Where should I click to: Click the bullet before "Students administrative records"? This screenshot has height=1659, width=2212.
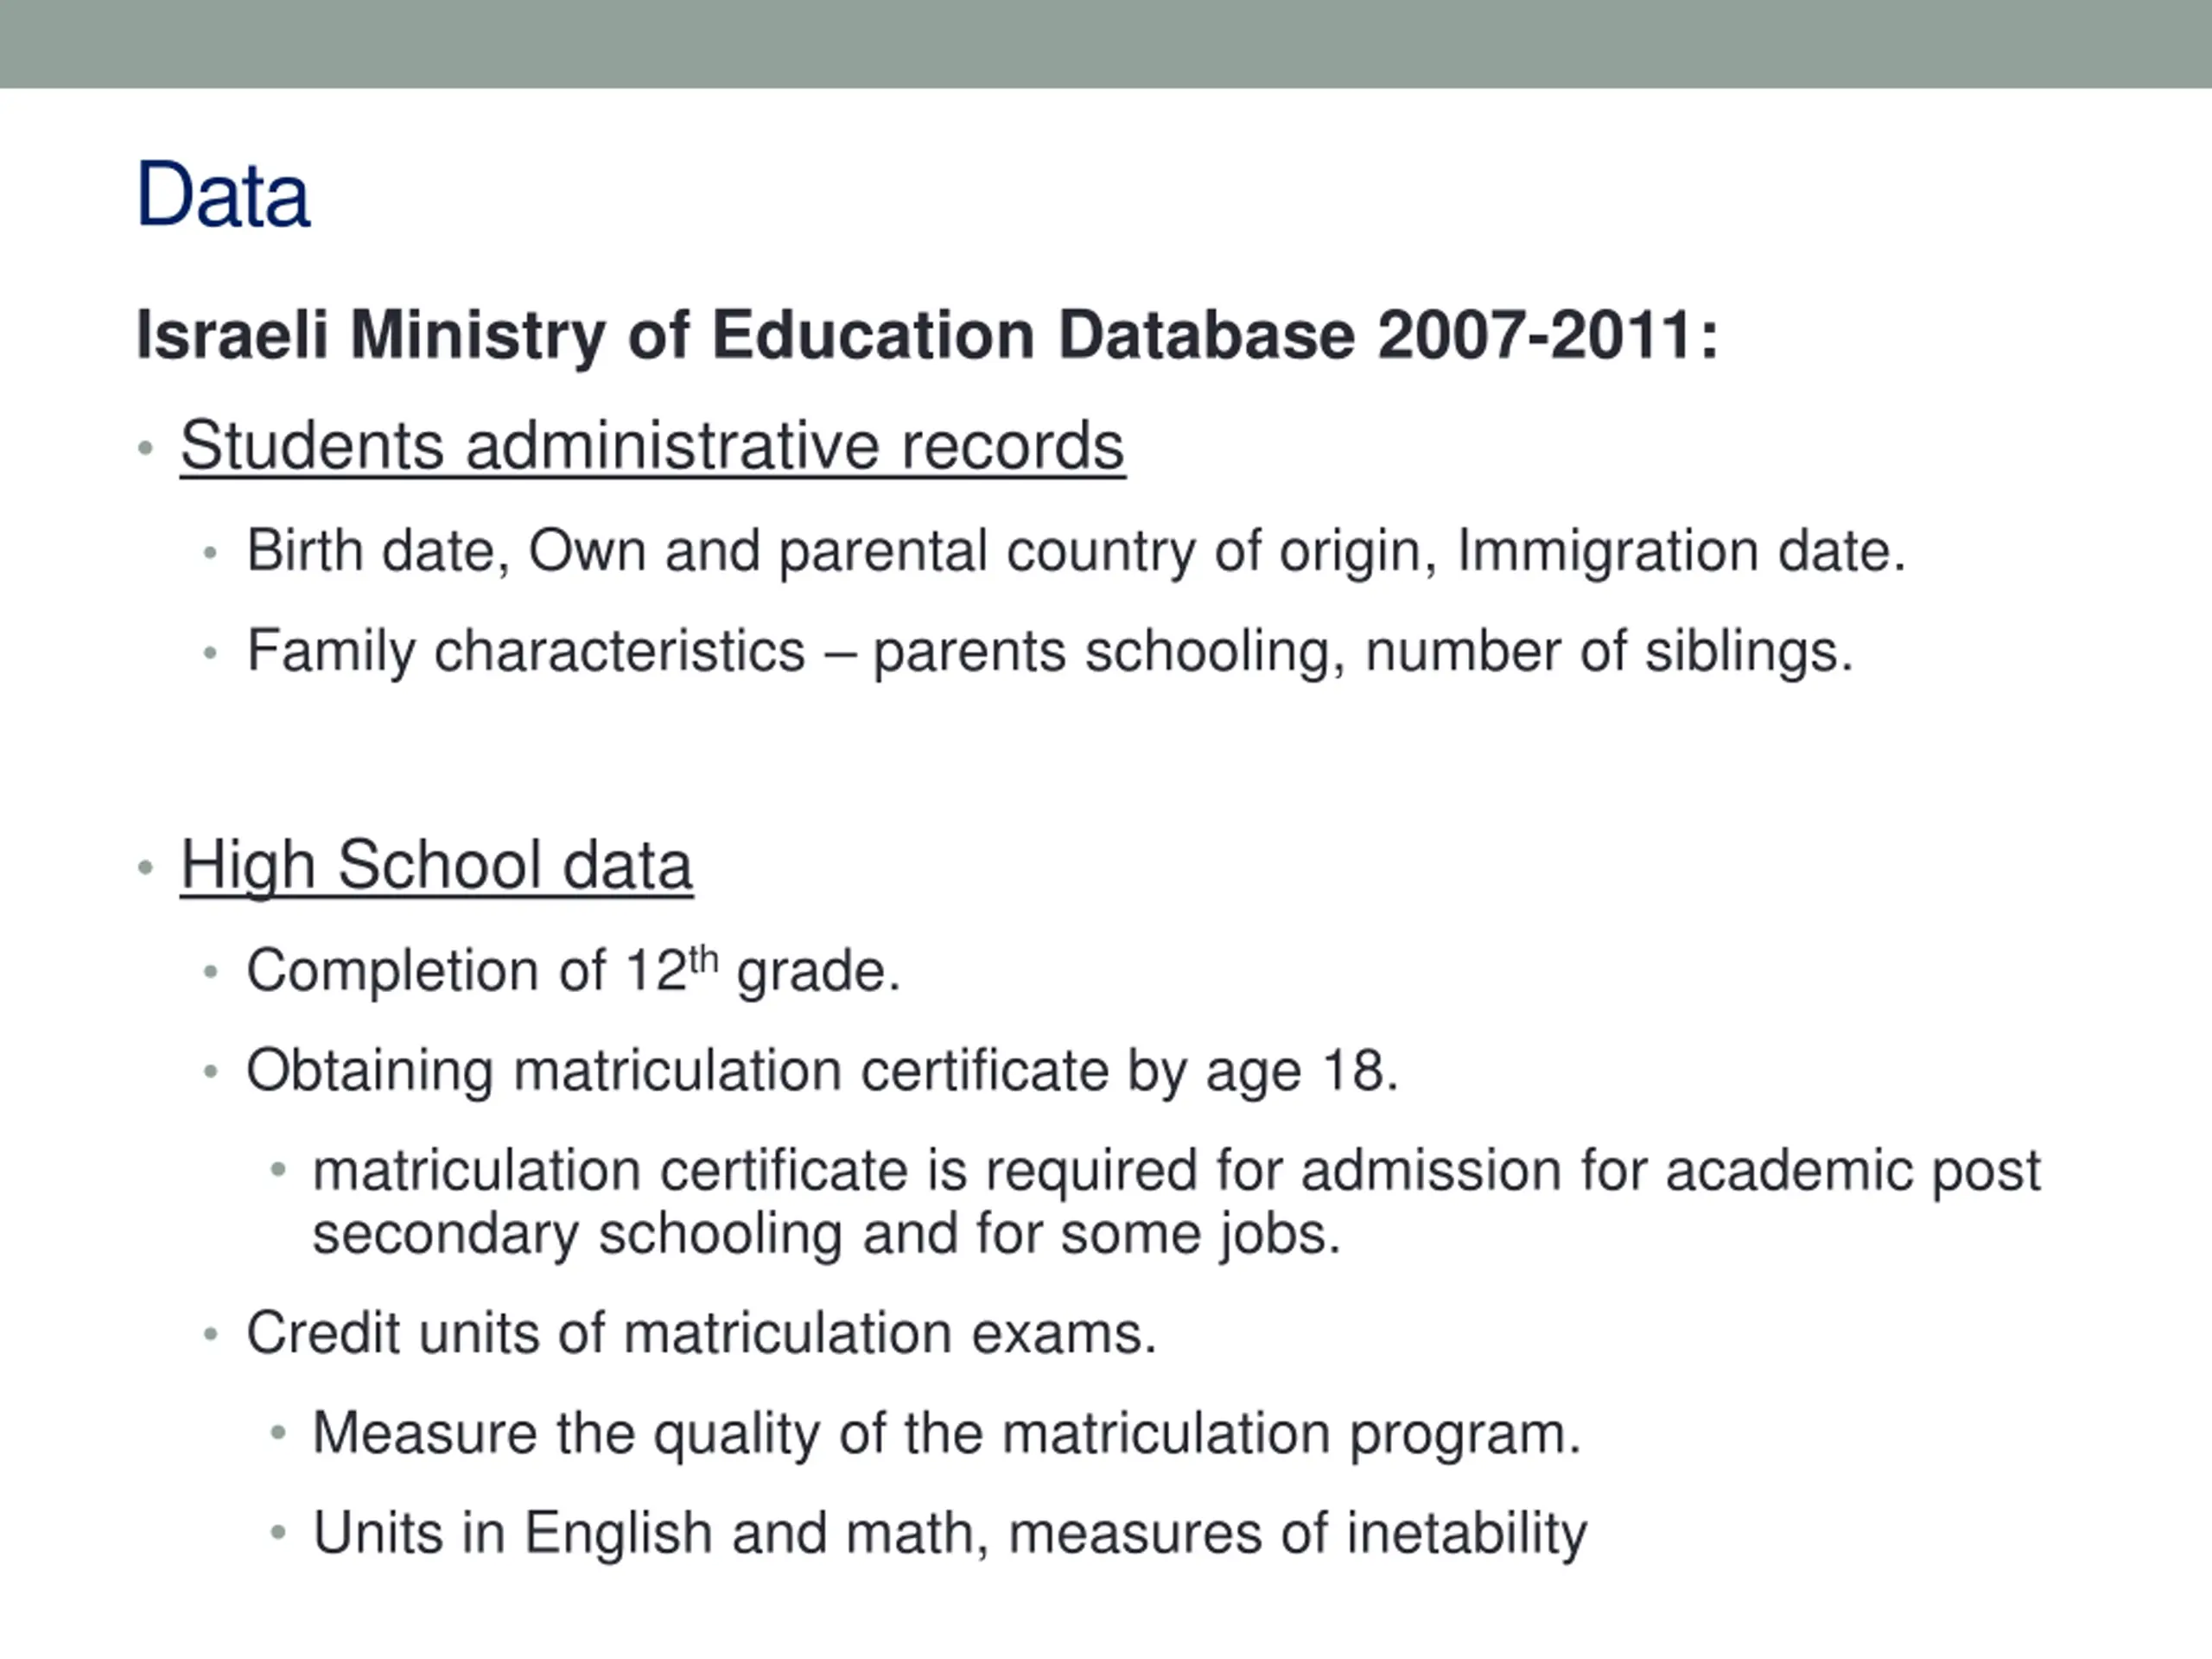(x=146, y=448)
